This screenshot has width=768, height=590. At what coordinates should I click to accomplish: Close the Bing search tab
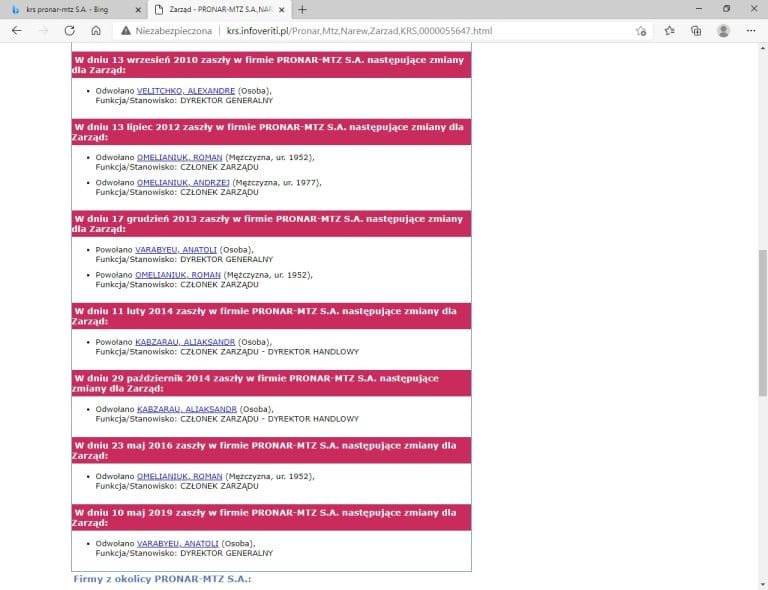138,9
